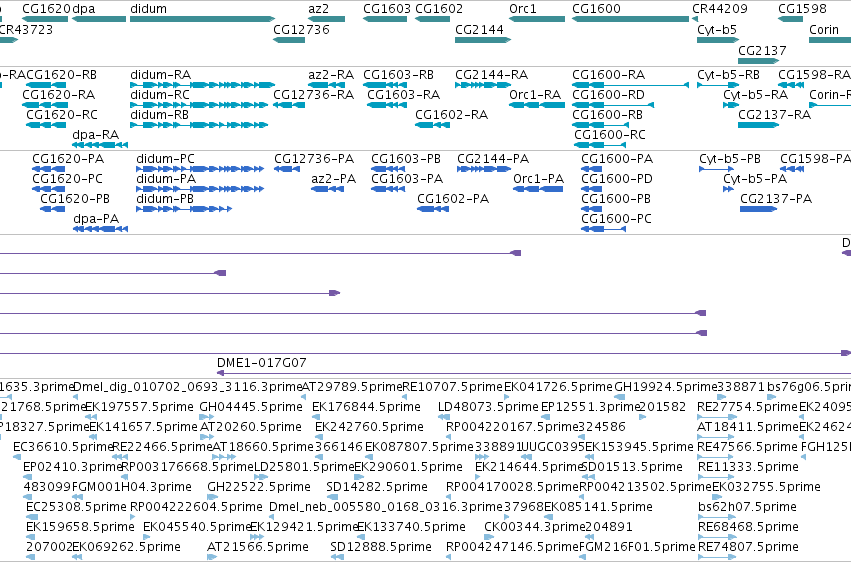This screenshot has width=851, height=562.
Task: Click the EK045540.5prime EST label
Action: coord(197,527)
